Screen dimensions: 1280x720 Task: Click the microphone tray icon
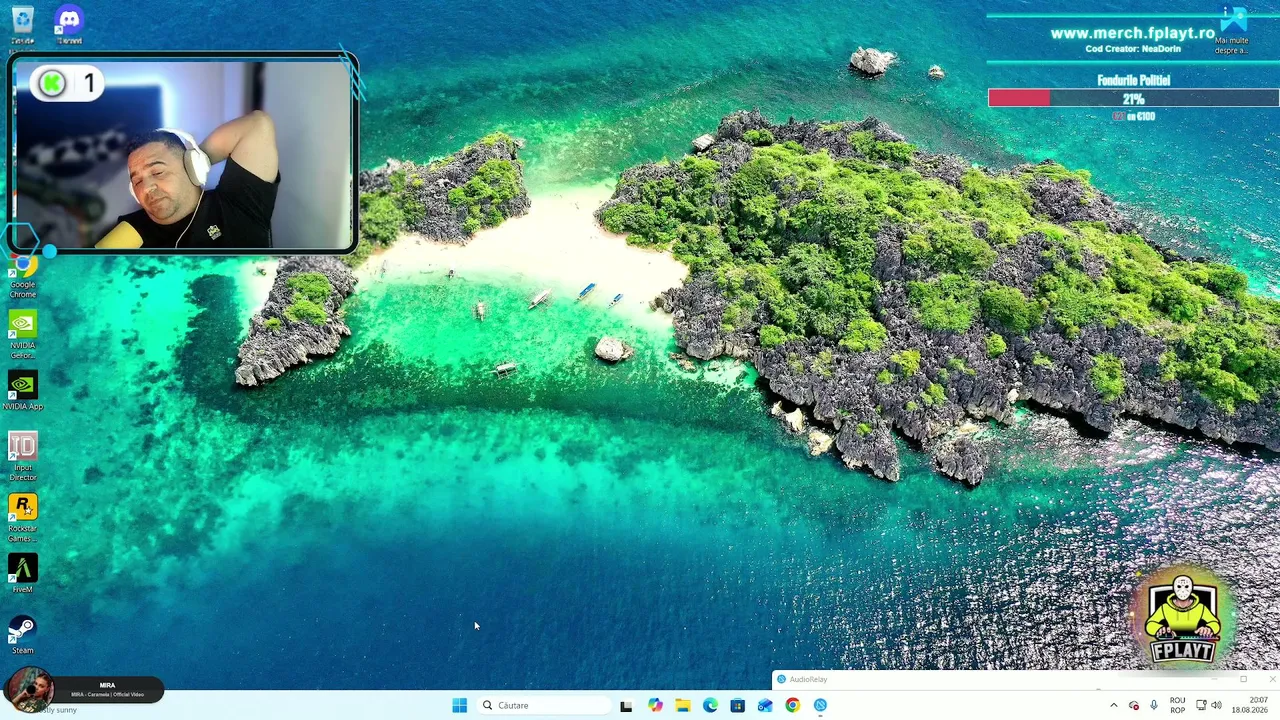pyautogui.click(x=1154, y=705)
